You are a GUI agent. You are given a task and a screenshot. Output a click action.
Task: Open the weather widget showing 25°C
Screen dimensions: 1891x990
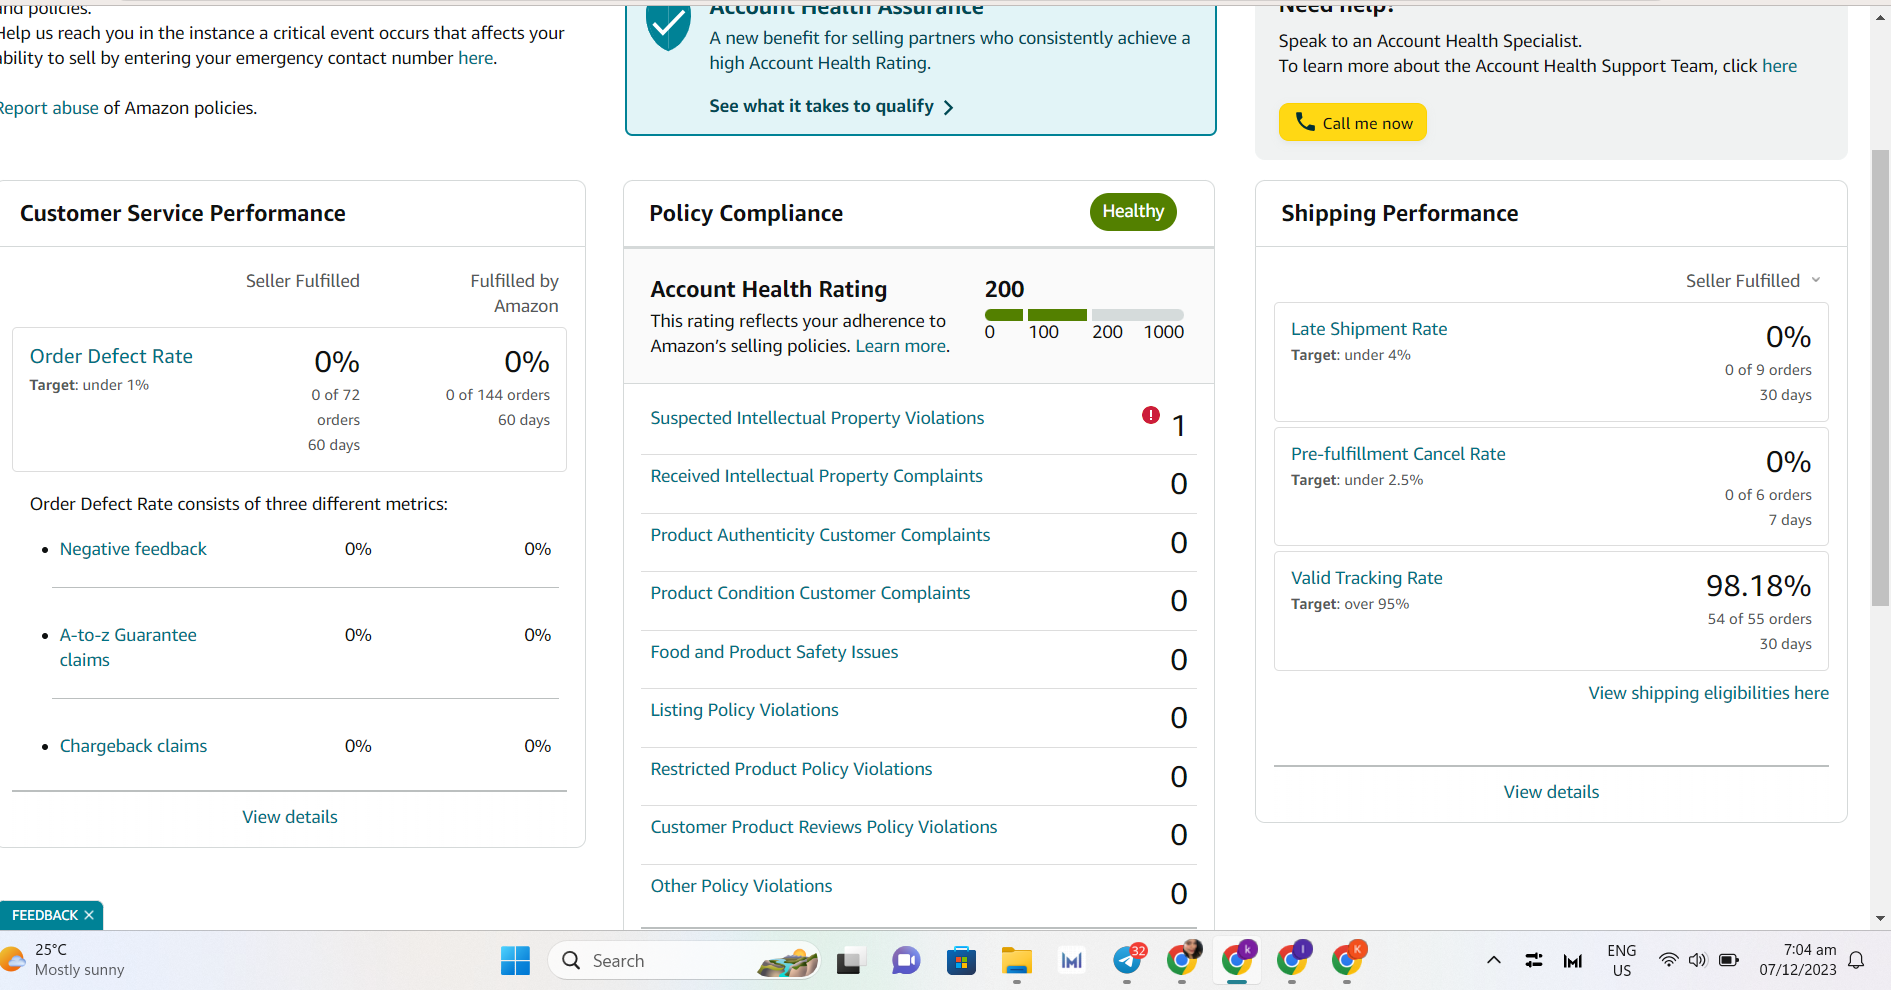pos(64,960)
